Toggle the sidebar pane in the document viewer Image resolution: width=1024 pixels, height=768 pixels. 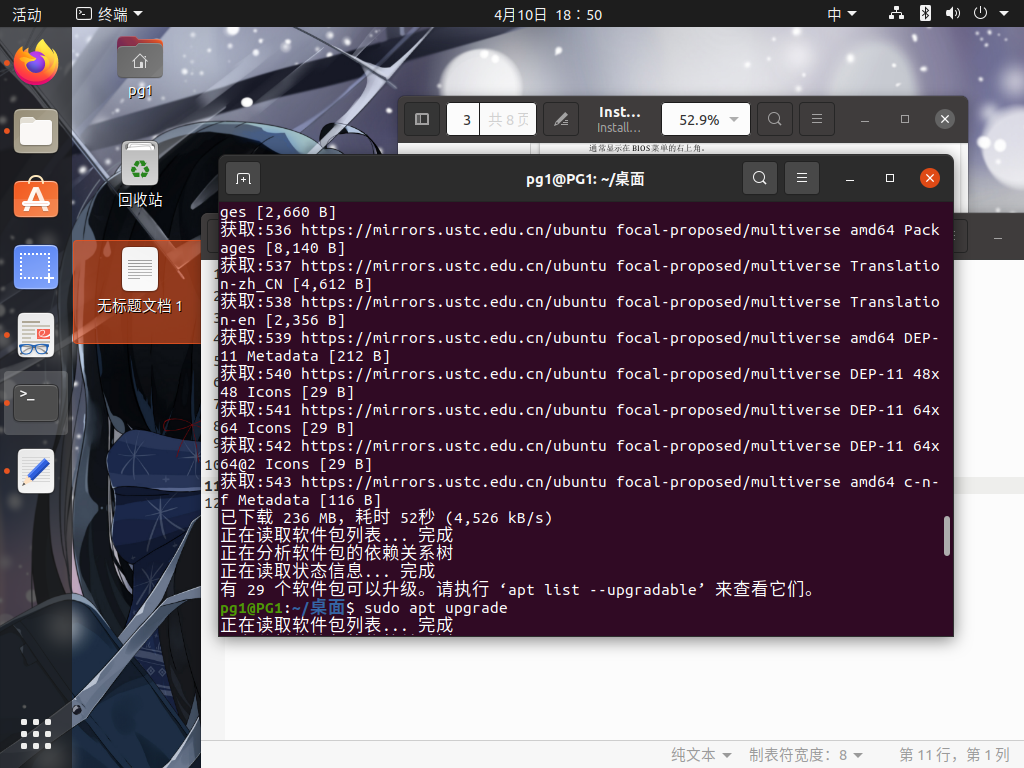(x=421, y=118)
